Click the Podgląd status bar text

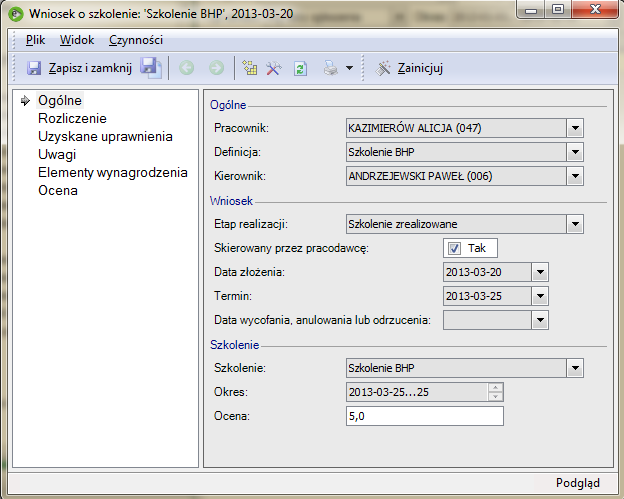[577, 483]
